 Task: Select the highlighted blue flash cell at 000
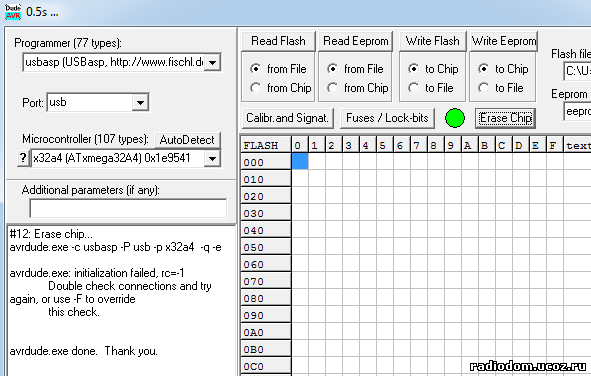tap(300, 161)
